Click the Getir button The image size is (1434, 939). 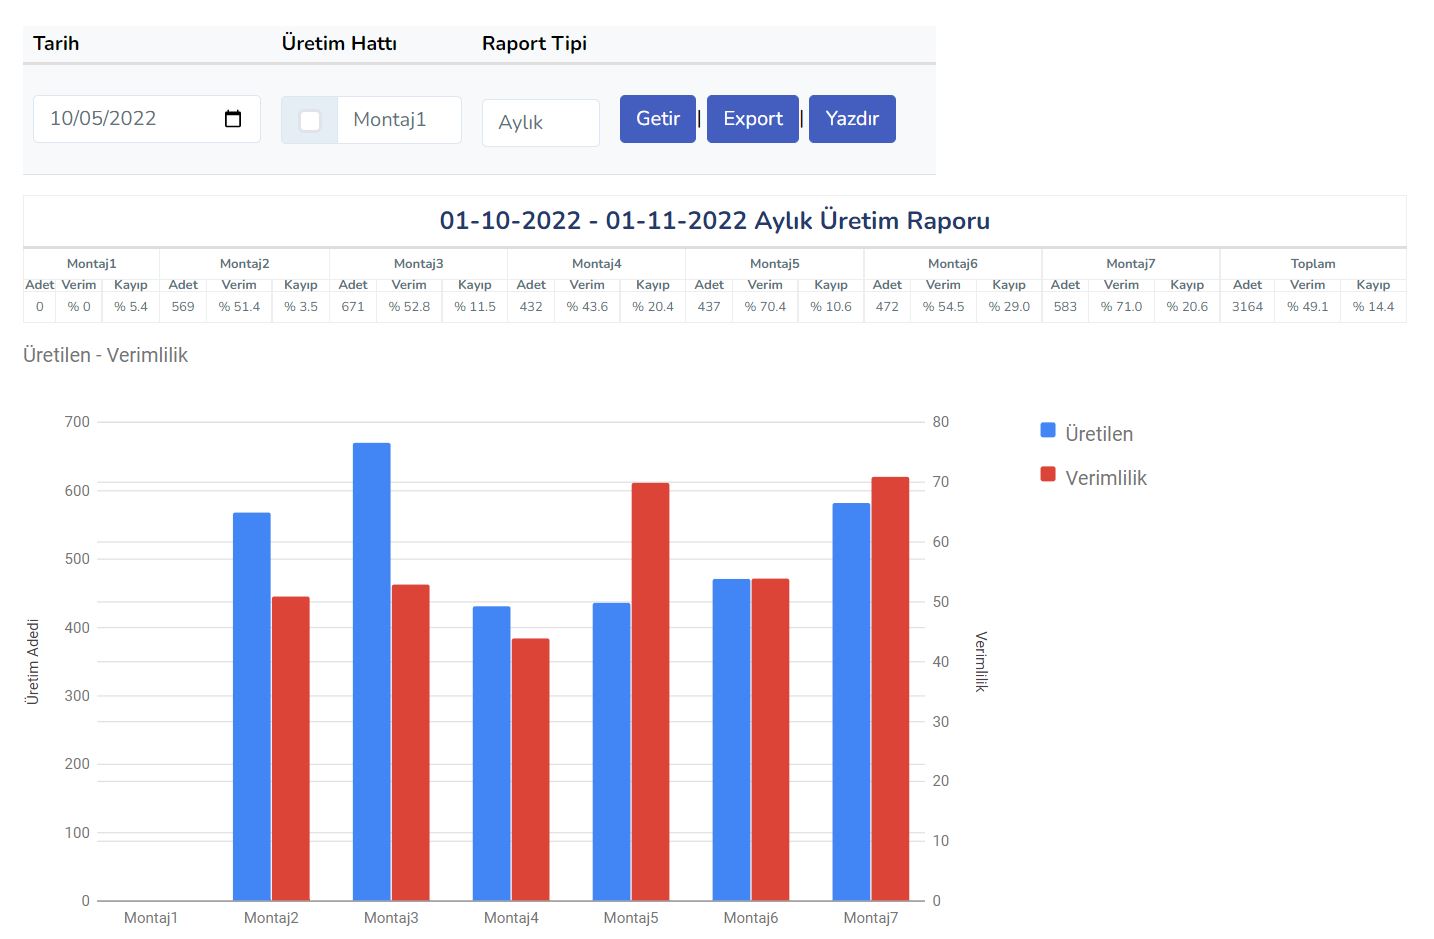click(x=657, y=119)
